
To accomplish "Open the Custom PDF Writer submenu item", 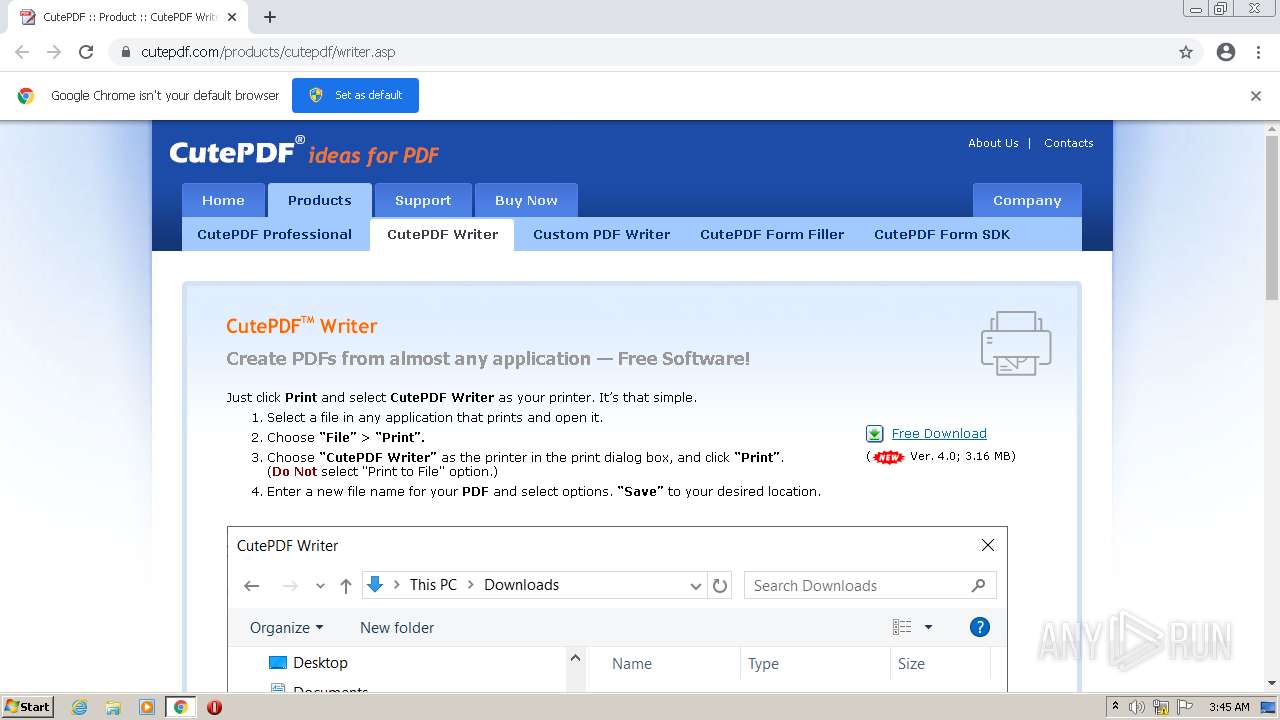I will coord(602,234).
